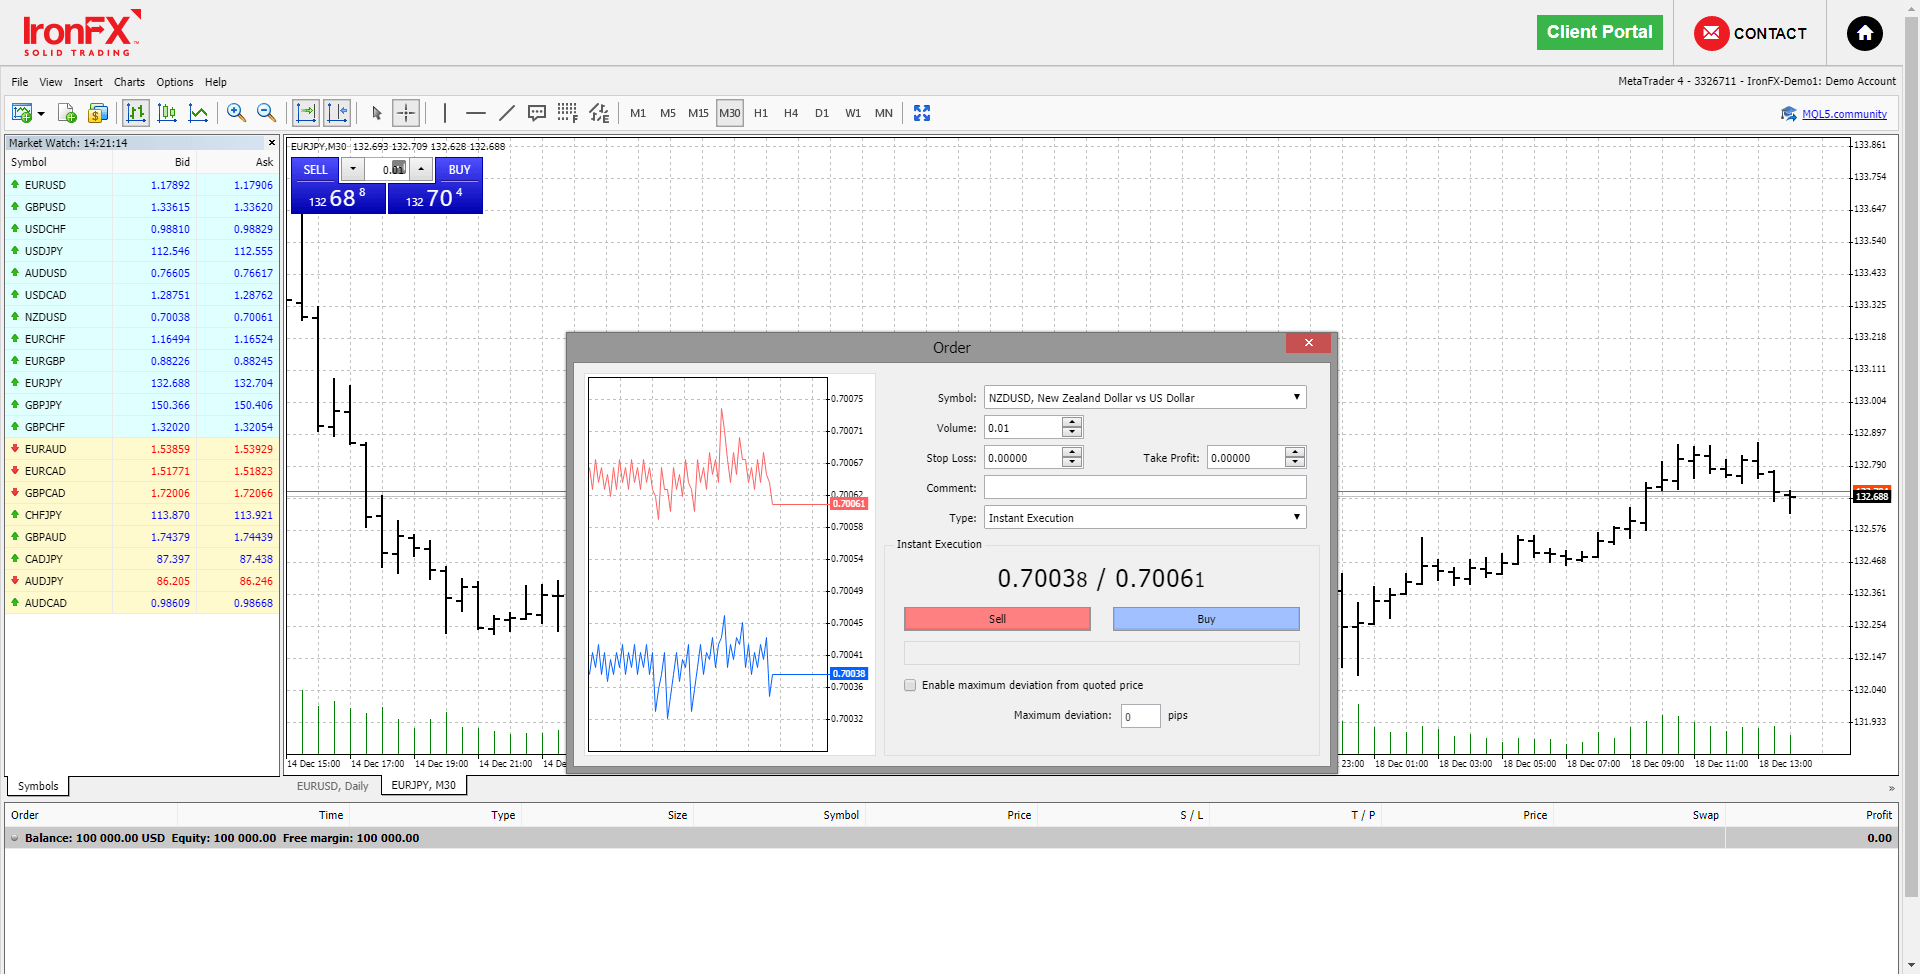Screen dimensions: 1920x974
Task: Open the File menu
Action: [20, 82]
